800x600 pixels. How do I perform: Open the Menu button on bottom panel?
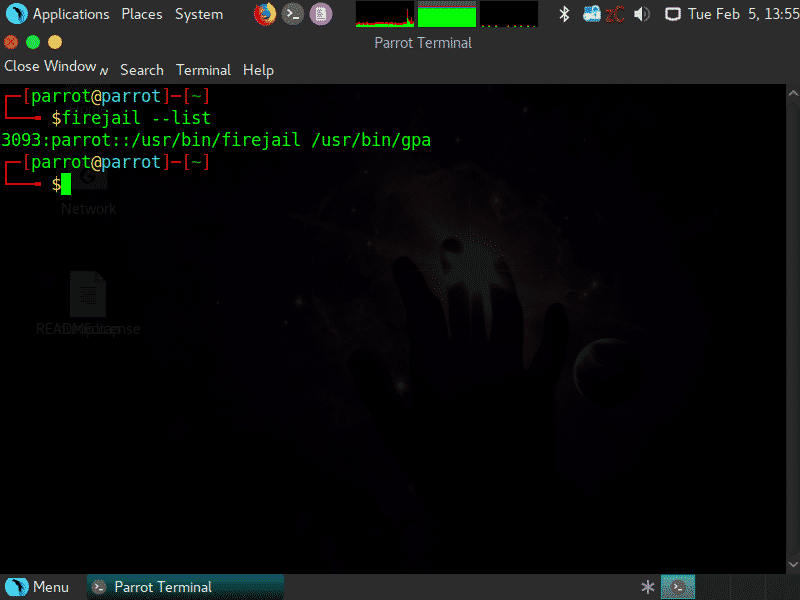(37, 587)
